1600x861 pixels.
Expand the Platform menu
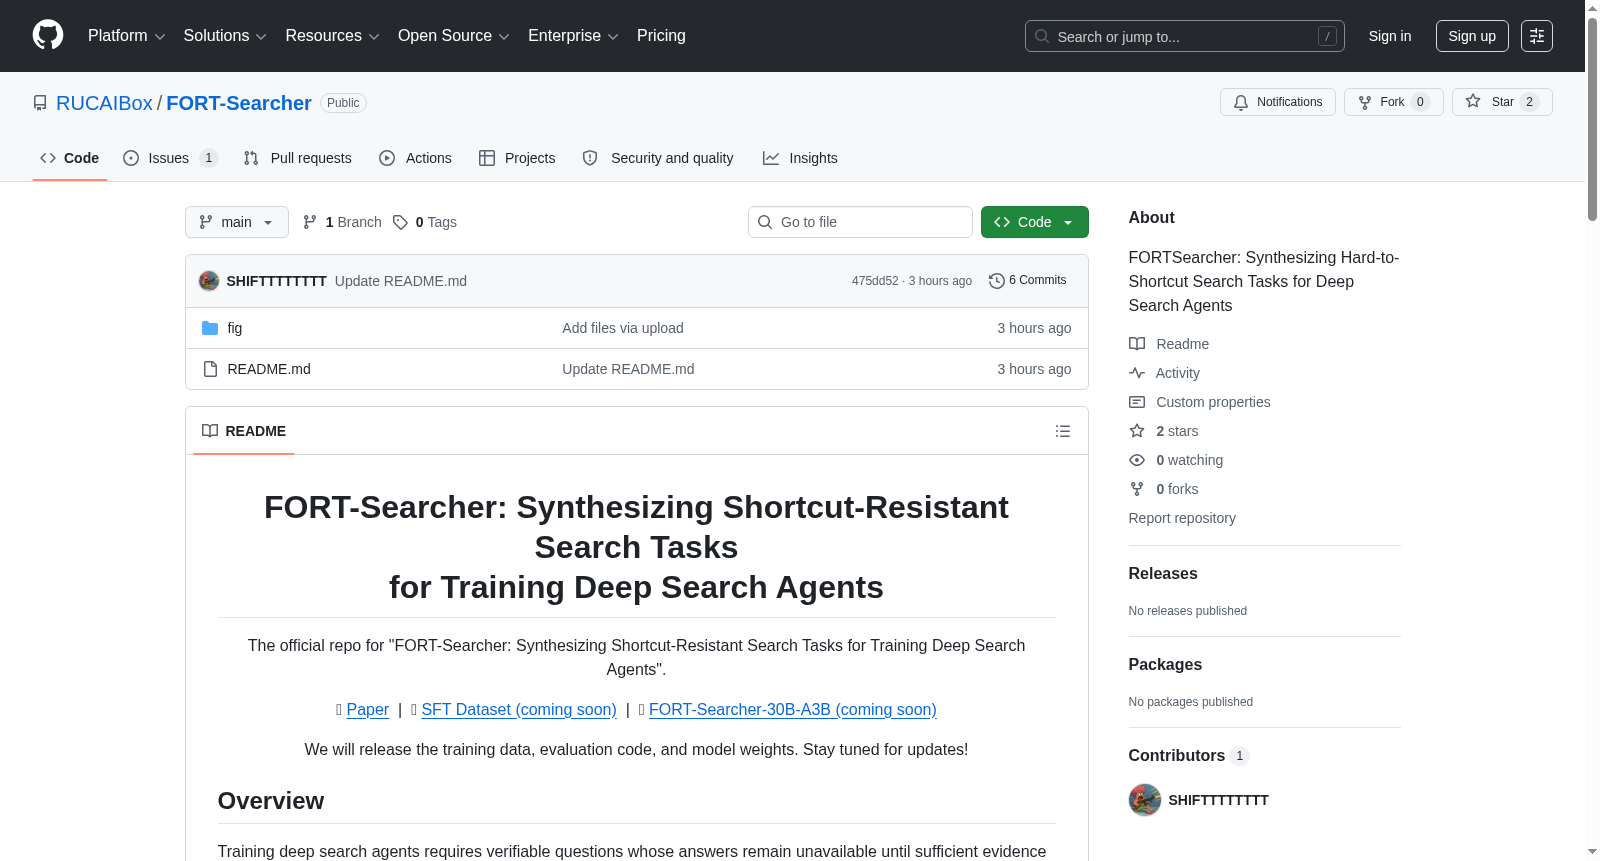(127, 36)
